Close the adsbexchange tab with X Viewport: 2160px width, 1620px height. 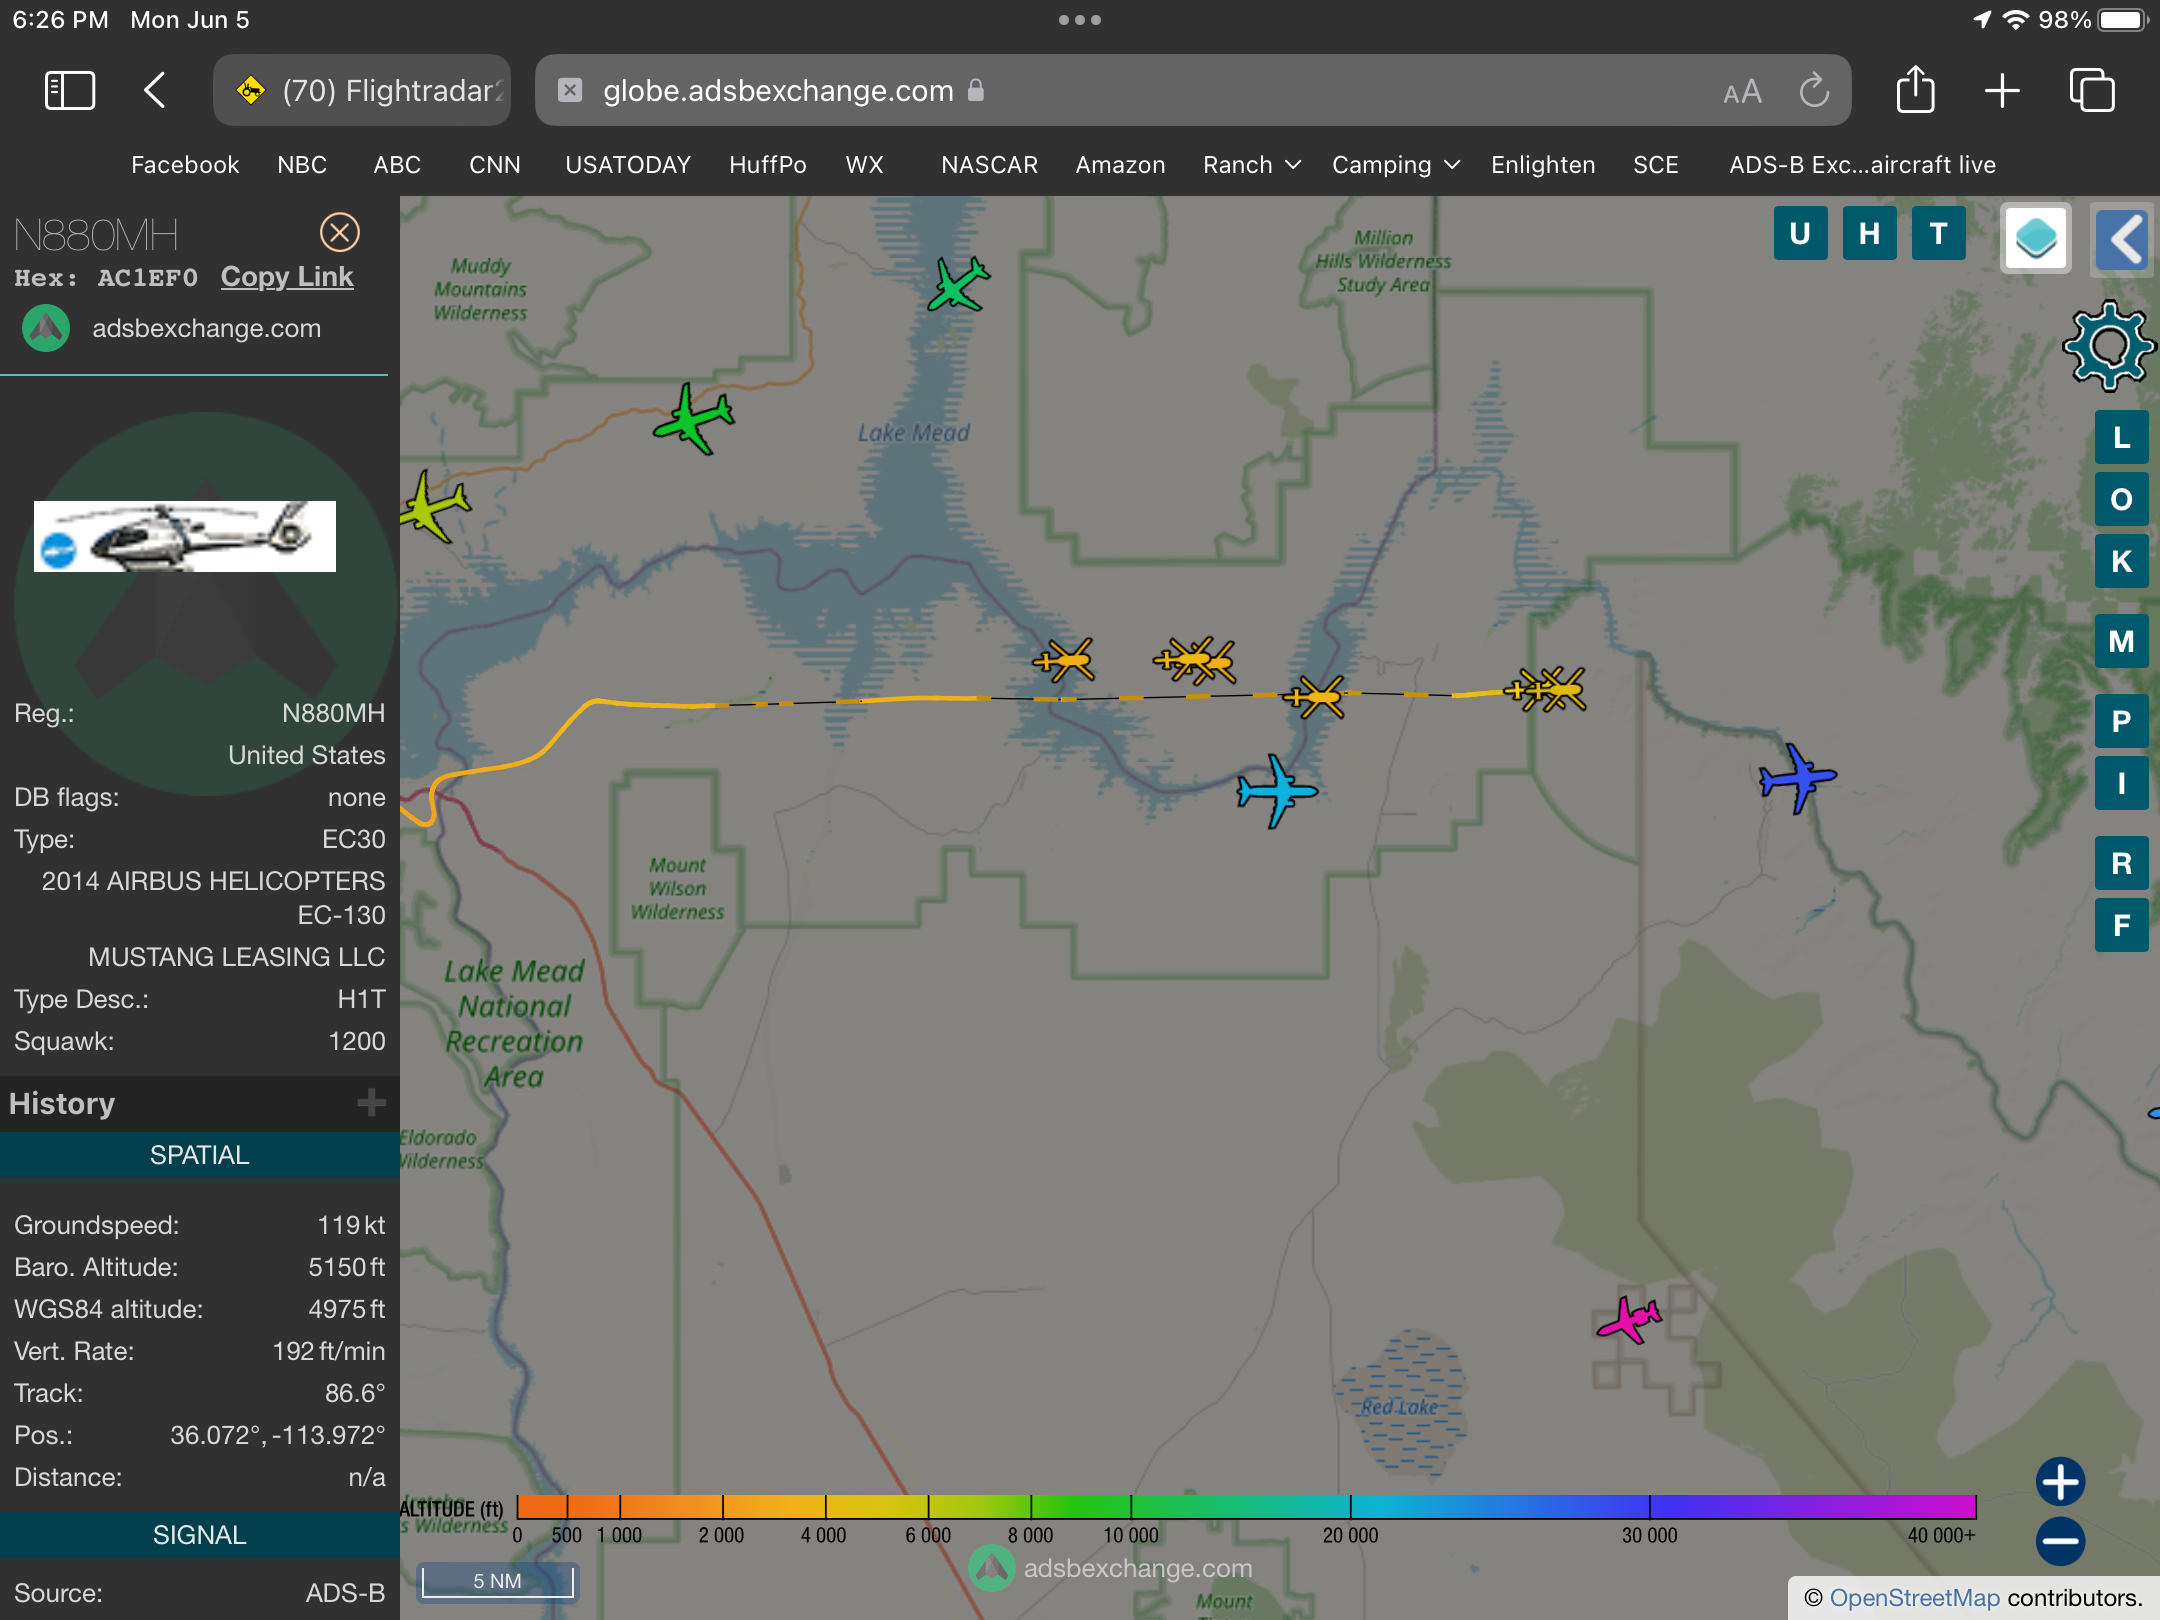[570, 91]
